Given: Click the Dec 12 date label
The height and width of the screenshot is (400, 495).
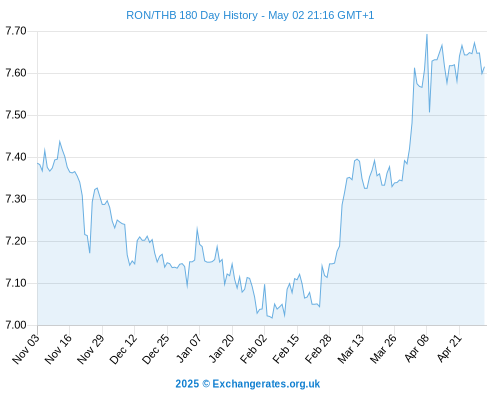Looking at the screenshot, I should [x=123, y=348].
